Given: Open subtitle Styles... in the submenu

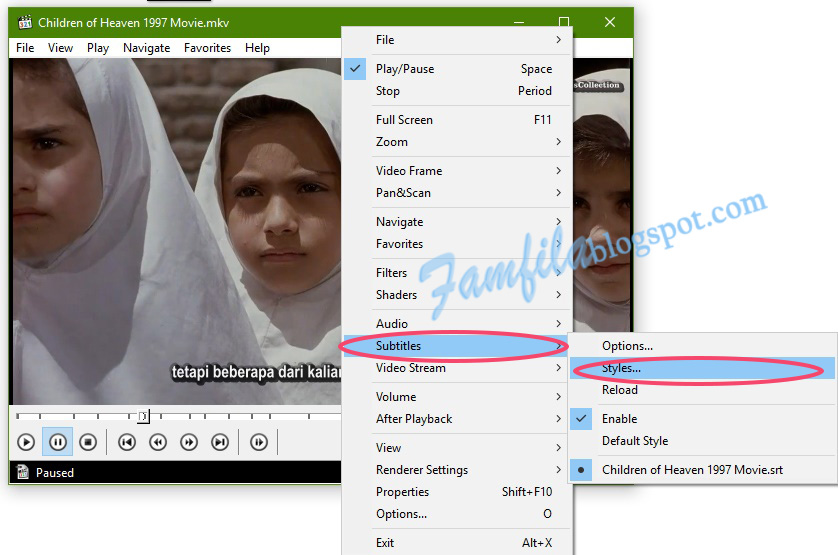Looking at the screenshot, I should pyautogui.click(x=702, y=368).
